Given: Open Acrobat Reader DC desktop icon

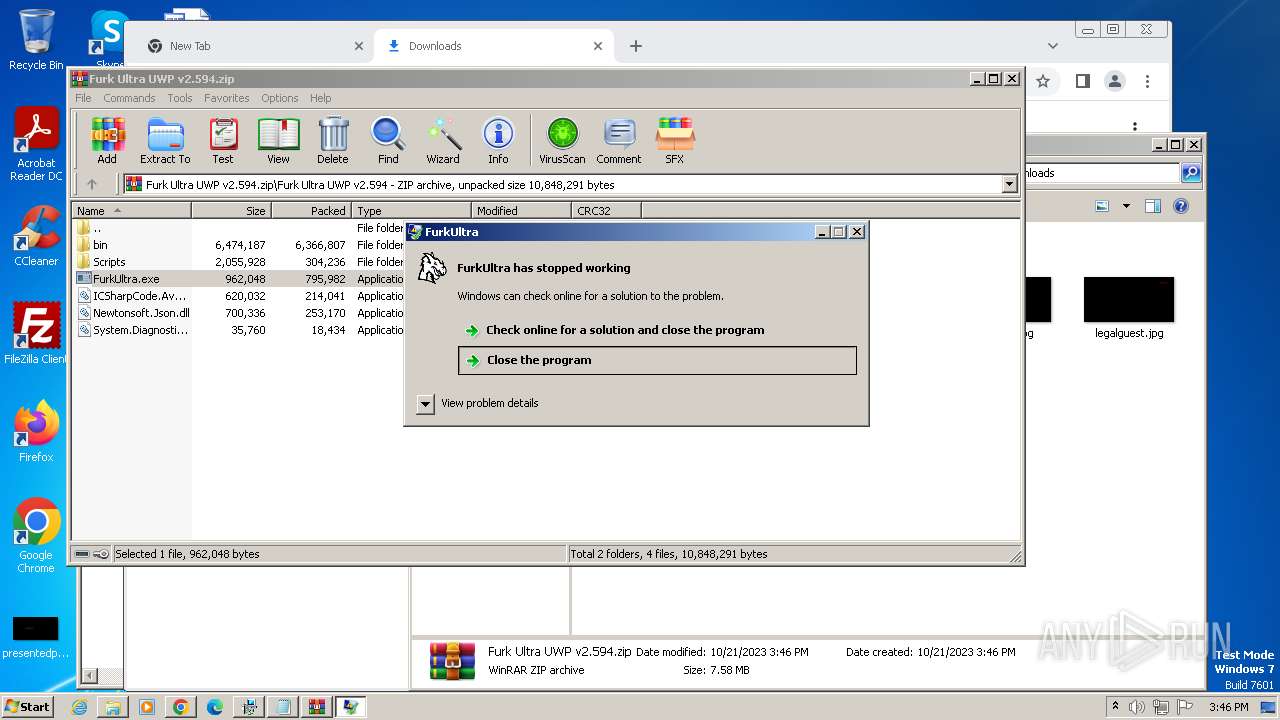Looking at the screenshot, I should tap(36, 144).
